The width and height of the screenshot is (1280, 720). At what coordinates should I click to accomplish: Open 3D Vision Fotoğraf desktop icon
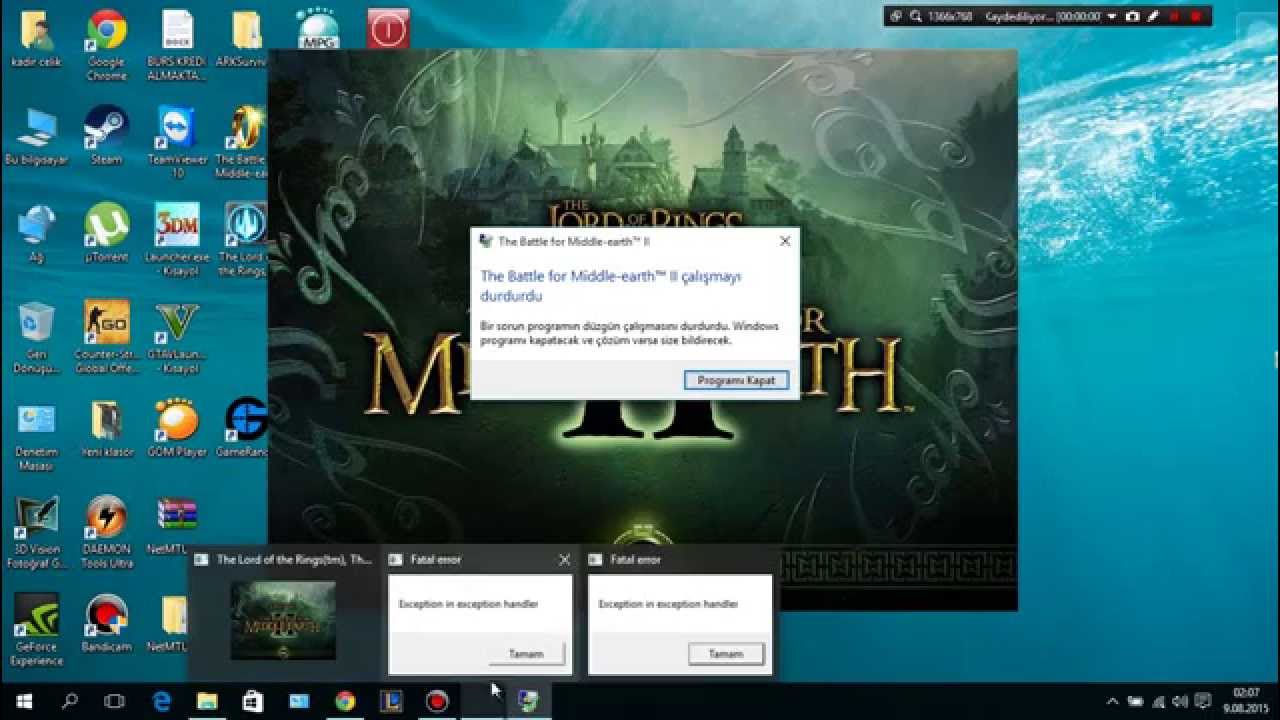(37, 533)
